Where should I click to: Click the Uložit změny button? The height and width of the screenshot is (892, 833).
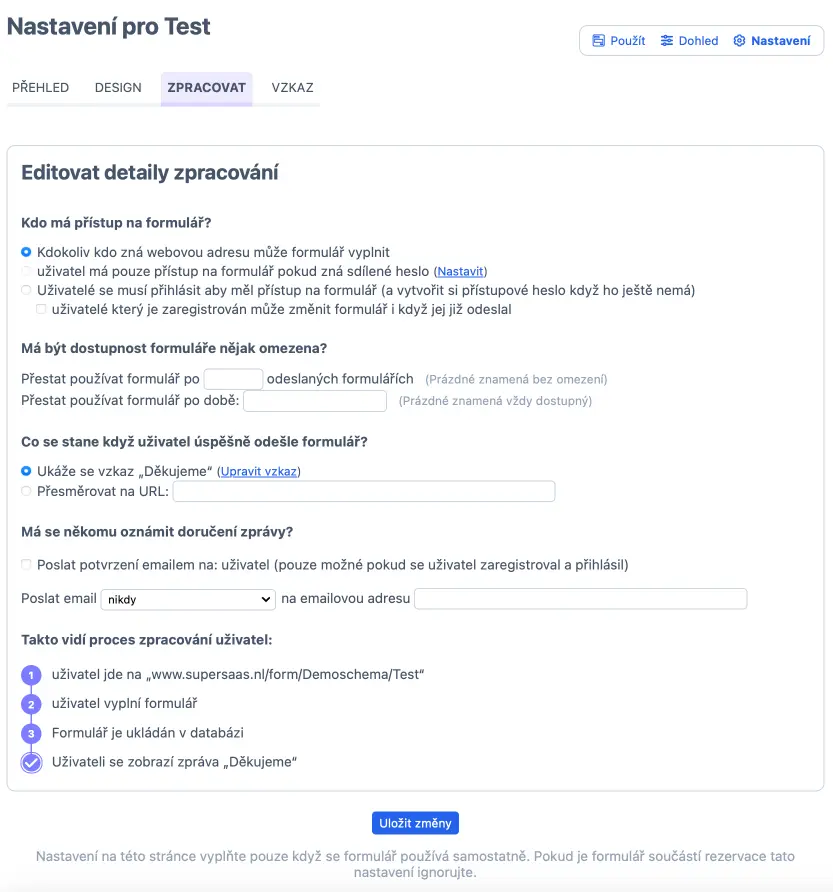(415, 823)
